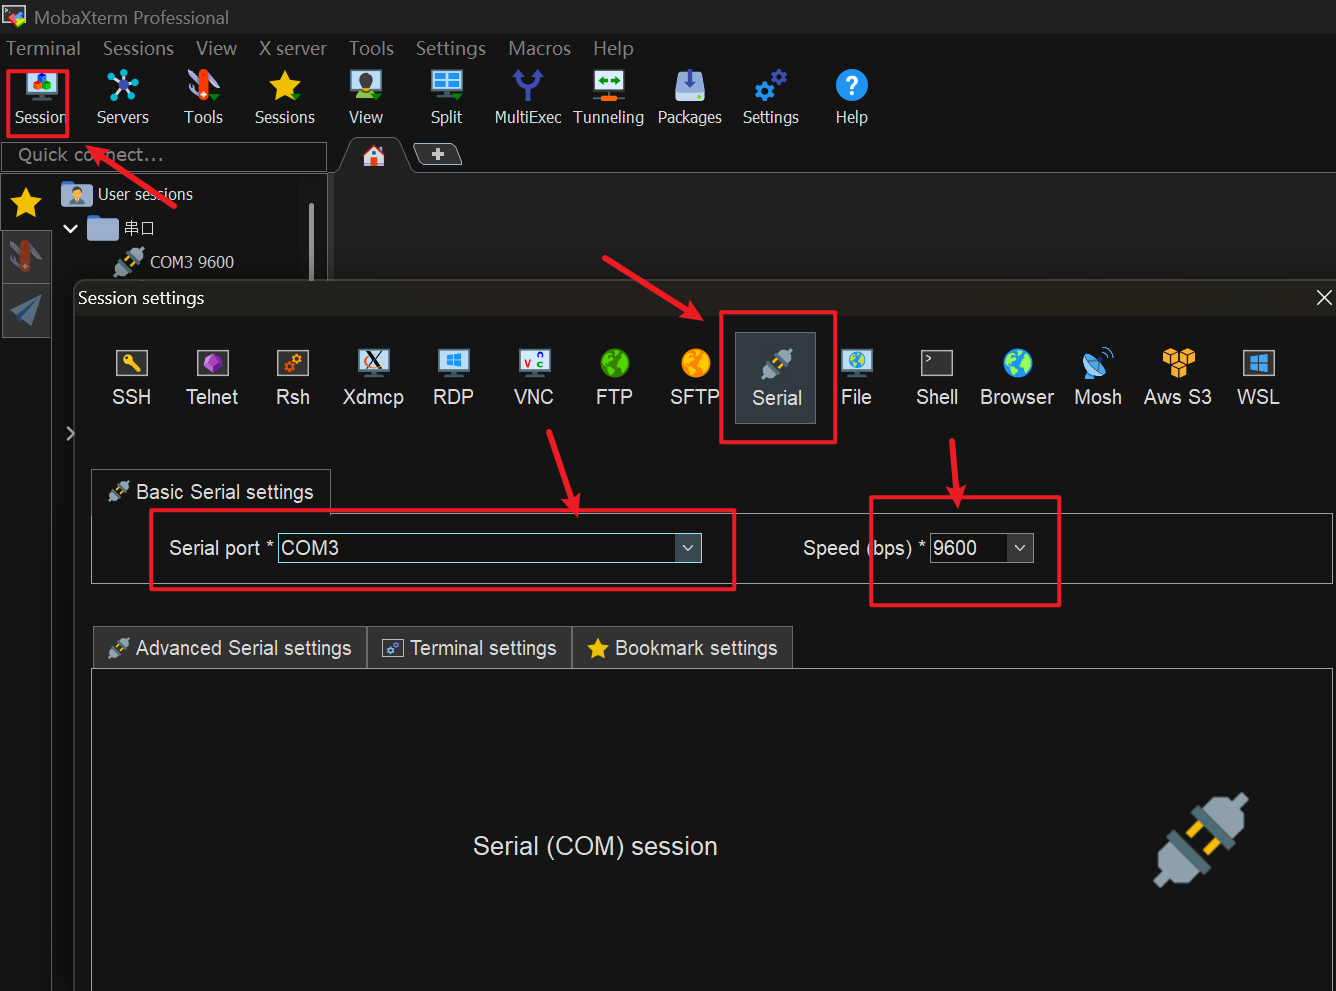Image resolution: width=1336 pixels, height=991 pixels.
Task: Select the SFTP session type
Action: click(695, 378)
